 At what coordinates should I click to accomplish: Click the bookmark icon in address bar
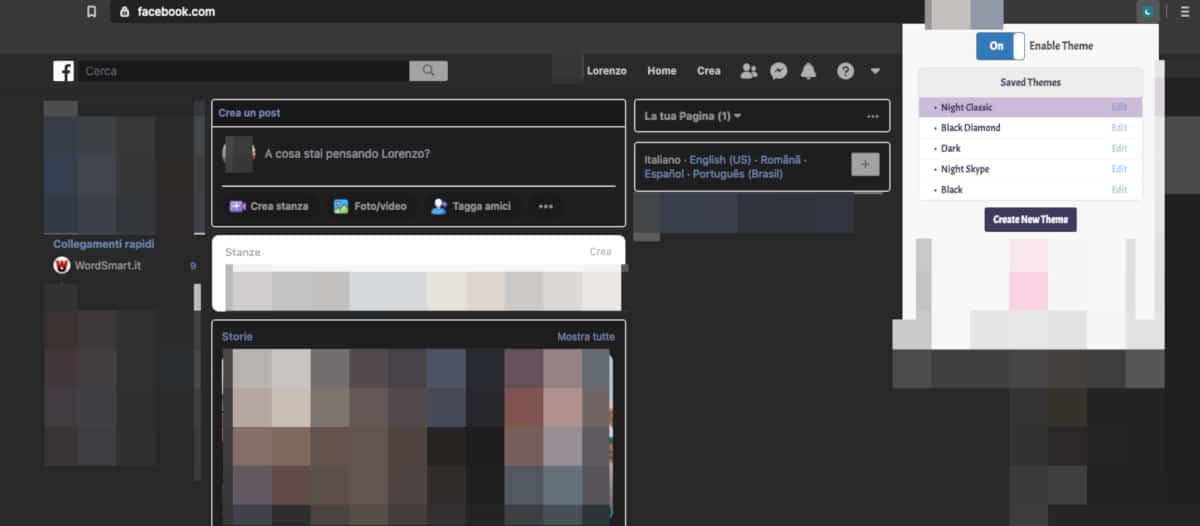click(x=92, y=12)
